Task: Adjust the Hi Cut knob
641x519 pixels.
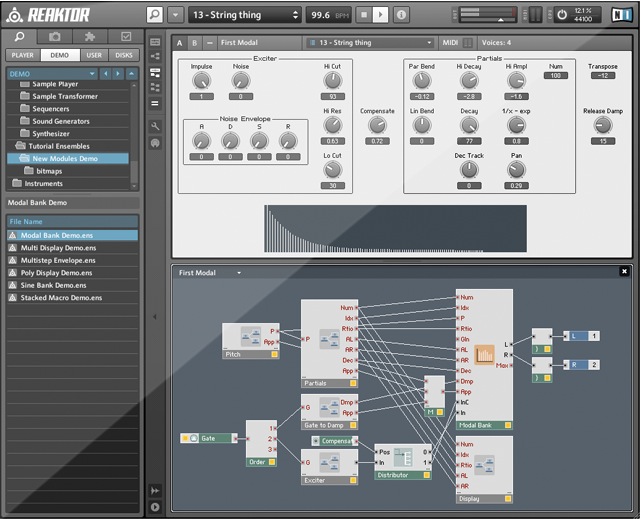Action: (x=332, y=81)
